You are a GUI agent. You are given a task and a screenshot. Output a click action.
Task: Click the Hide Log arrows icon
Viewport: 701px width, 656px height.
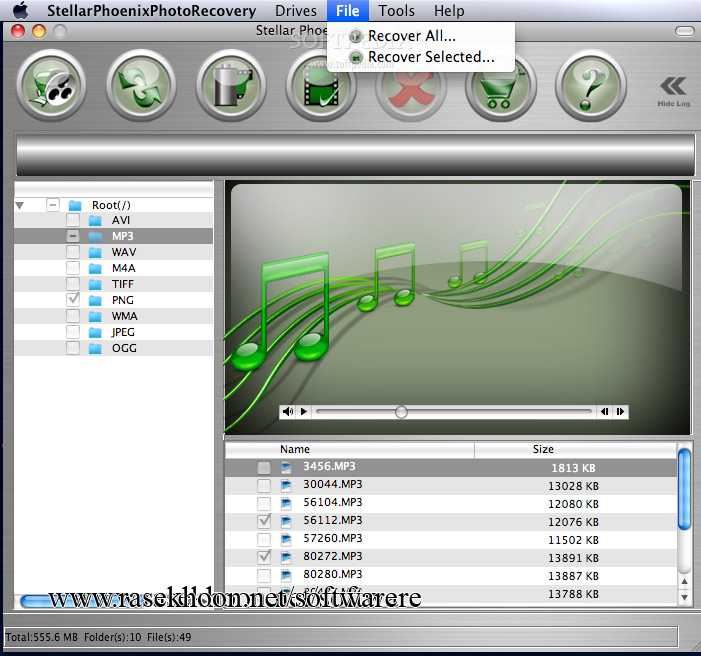point(673,86)
